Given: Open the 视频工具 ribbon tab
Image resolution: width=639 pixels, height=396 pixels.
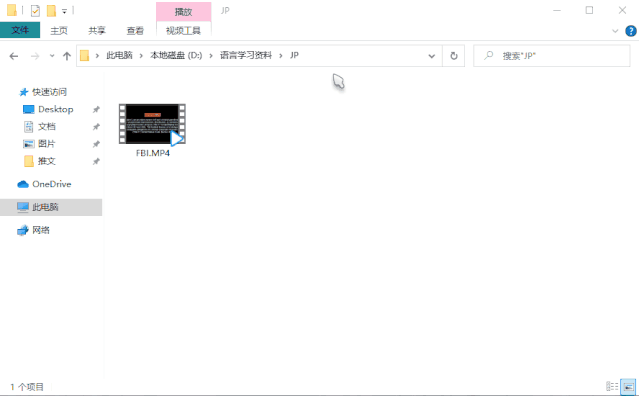Looking at the screenshot, I should pos(183,31).
